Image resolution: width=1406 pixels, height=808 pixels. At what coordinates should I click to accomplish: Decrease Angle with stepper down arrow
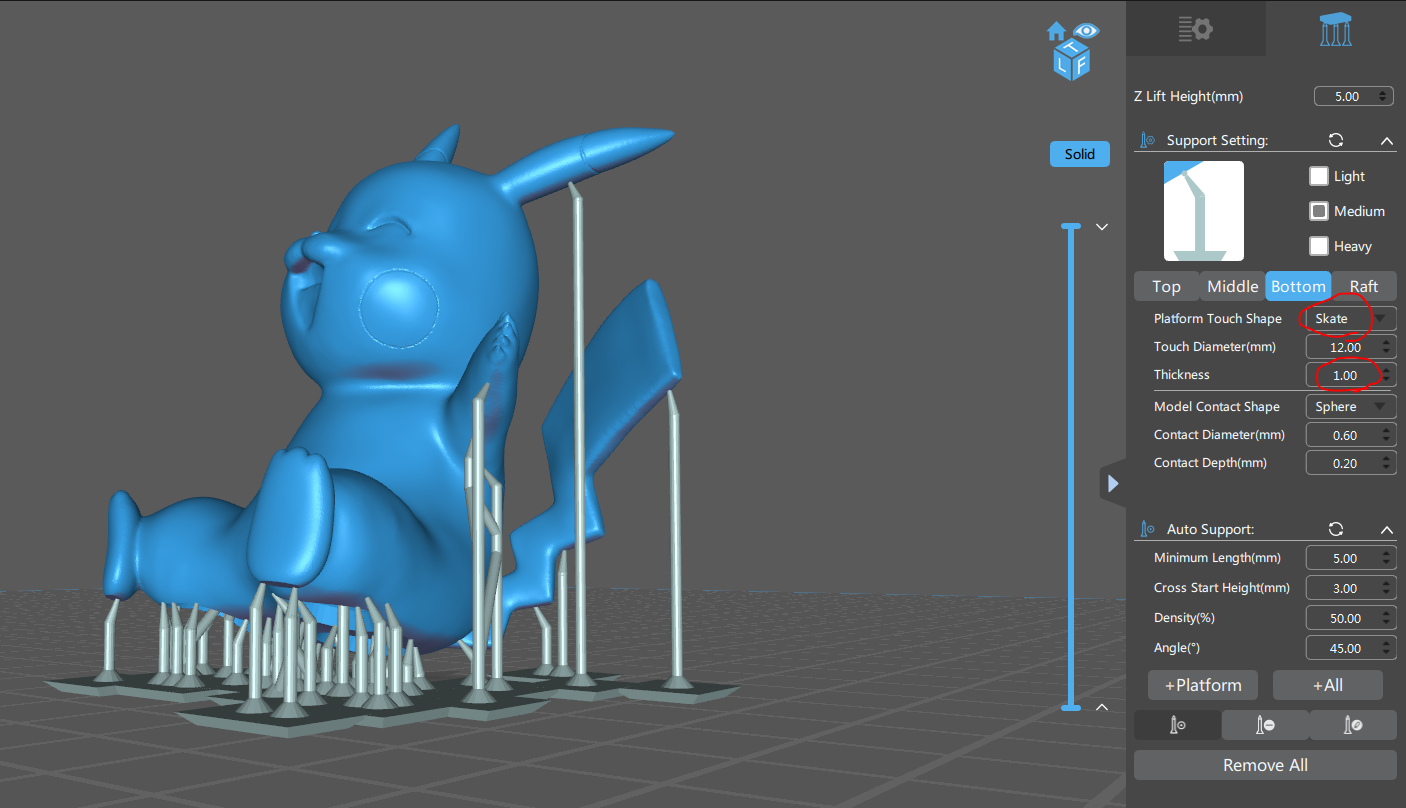coord(1387,654)
